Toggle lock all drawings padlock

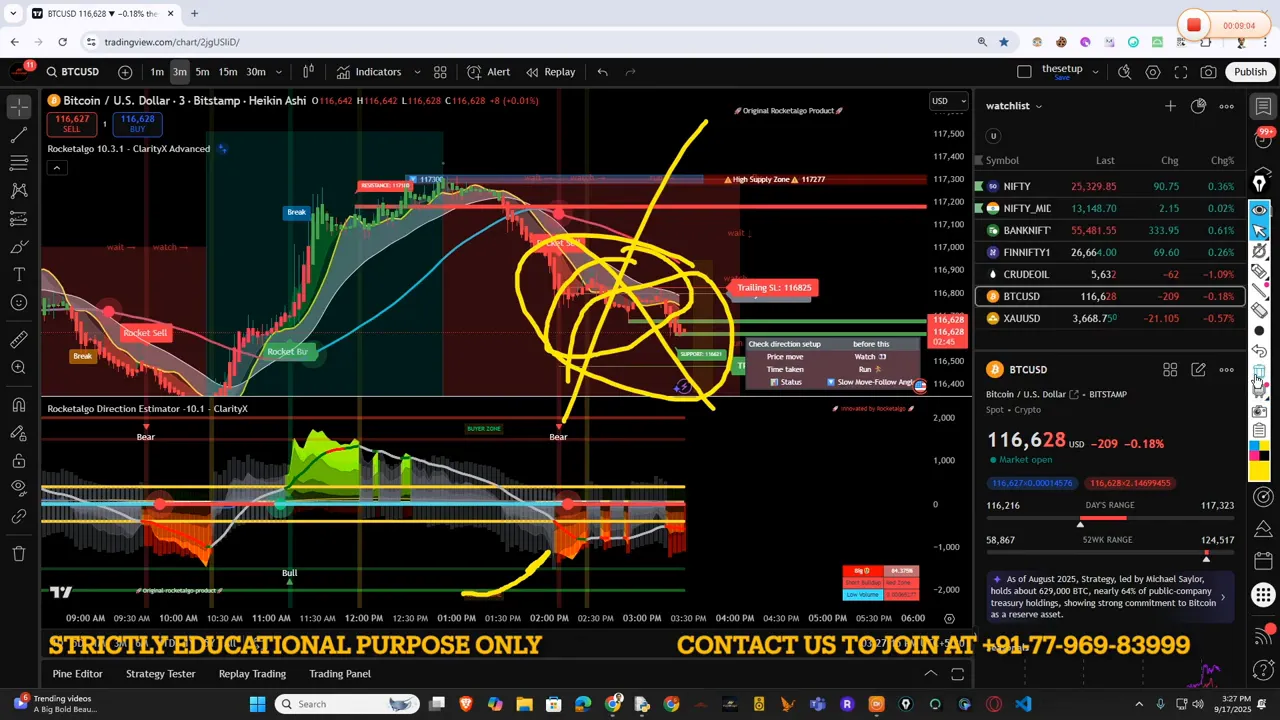click(18, 461)
